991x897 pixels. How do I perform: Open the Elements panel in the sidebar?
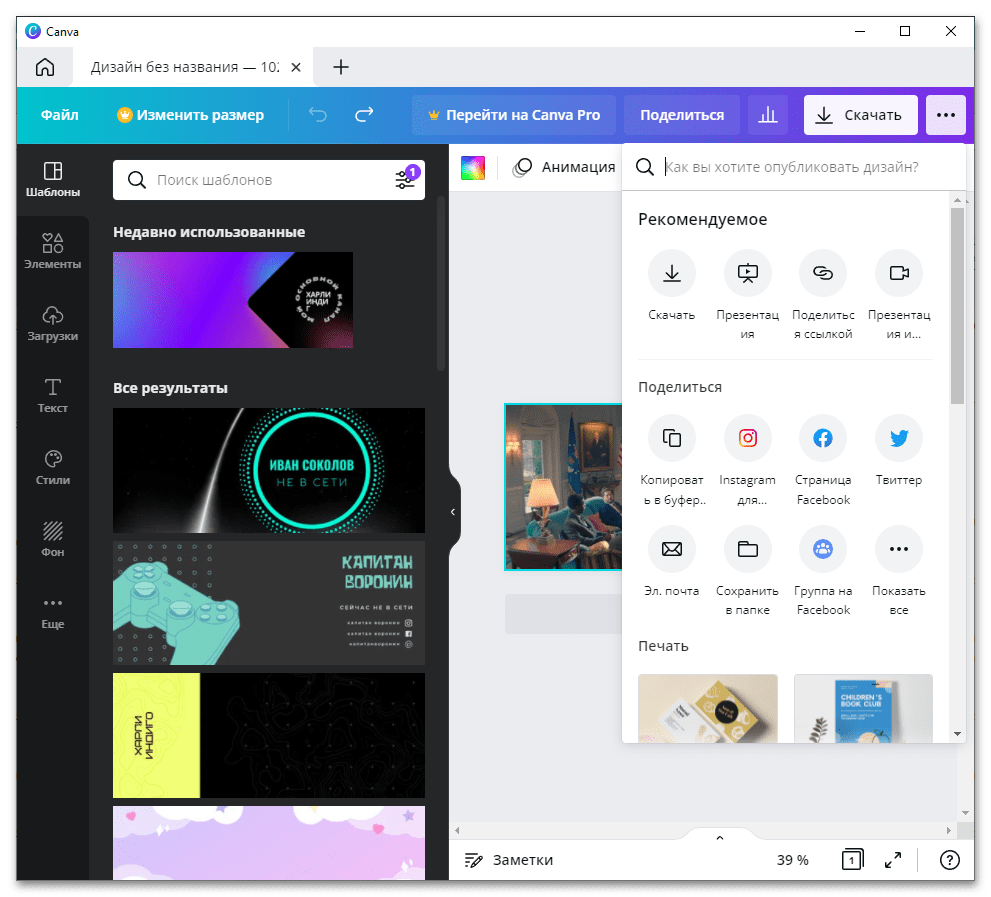click(x=52, y=252)
